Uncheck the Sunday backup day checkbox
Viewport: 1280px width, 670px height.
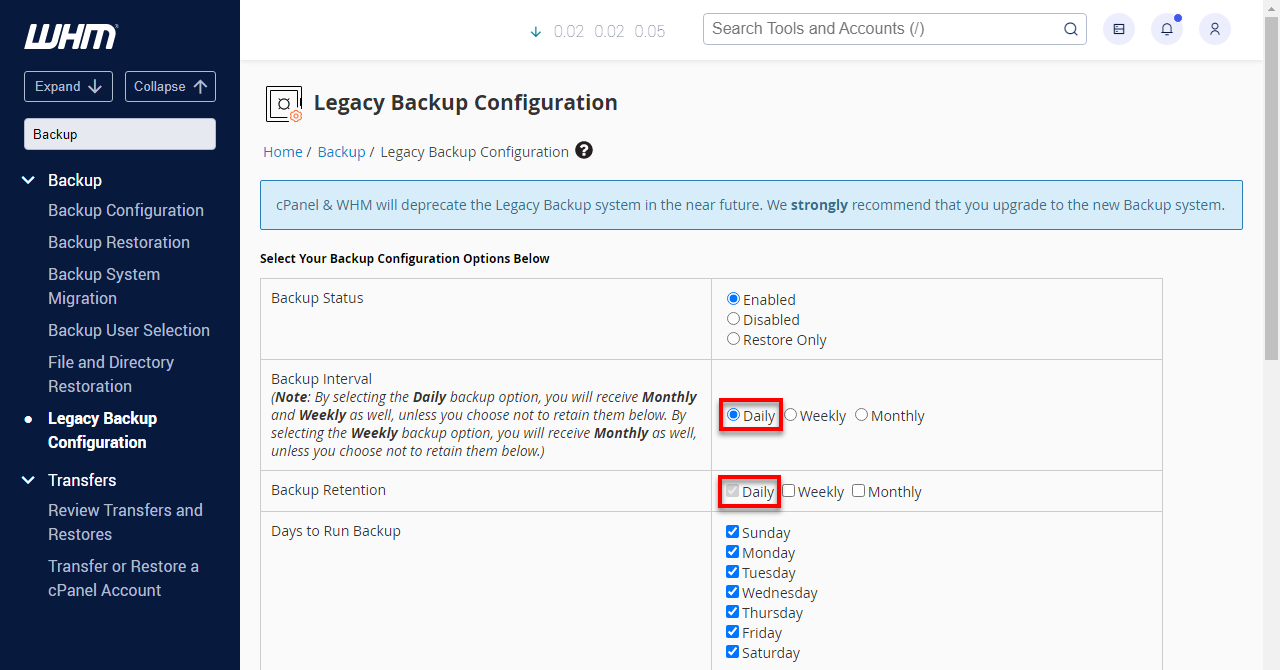[732, 531]
